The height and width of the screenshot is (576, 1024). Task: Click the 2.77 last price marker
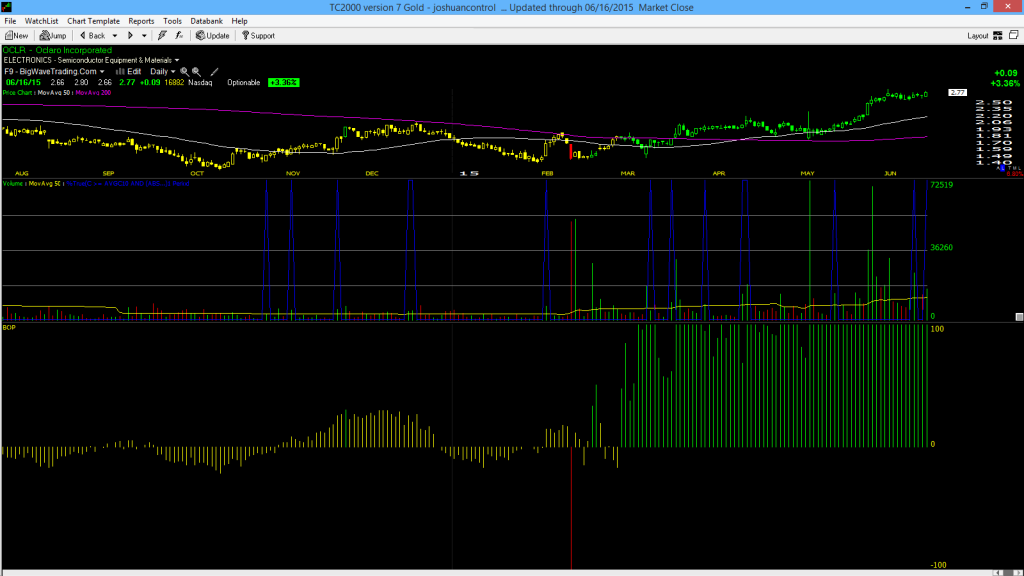pos(957,93)
